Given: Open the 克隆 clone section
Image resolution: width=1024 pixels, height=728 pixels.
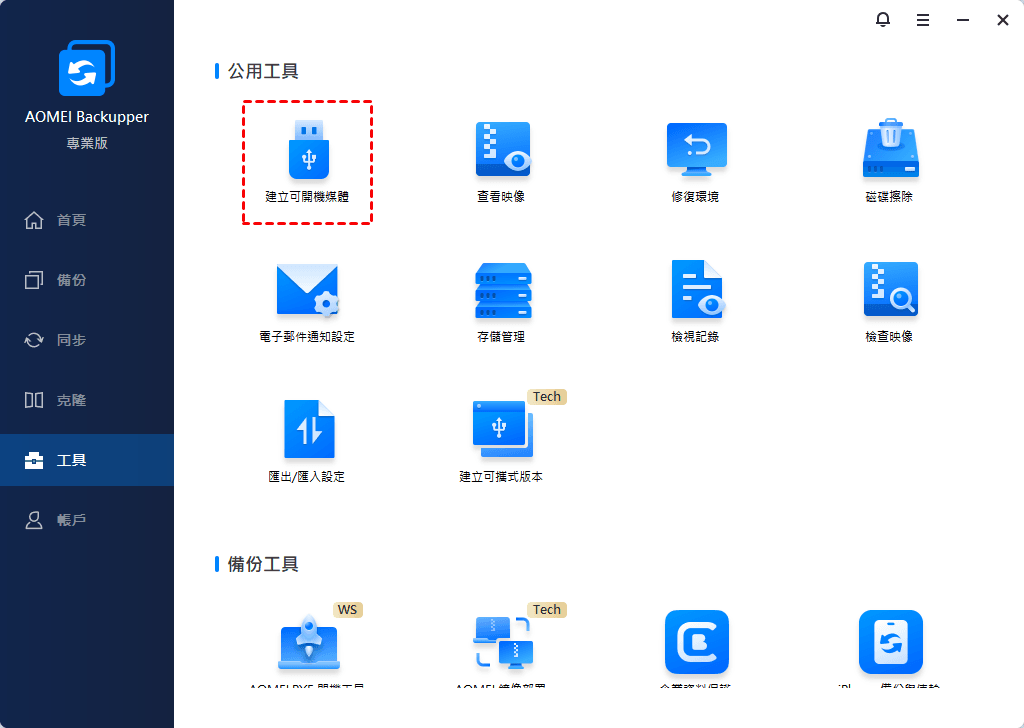Looking at the screenshot, I should click(70, 400).
